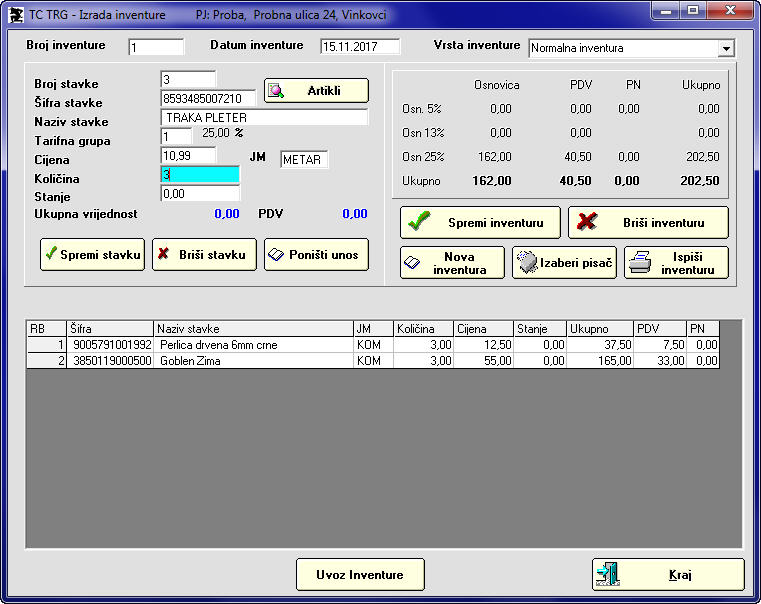Click the Naziv stavke column header

pyautogui.click(x=254, y=328)
